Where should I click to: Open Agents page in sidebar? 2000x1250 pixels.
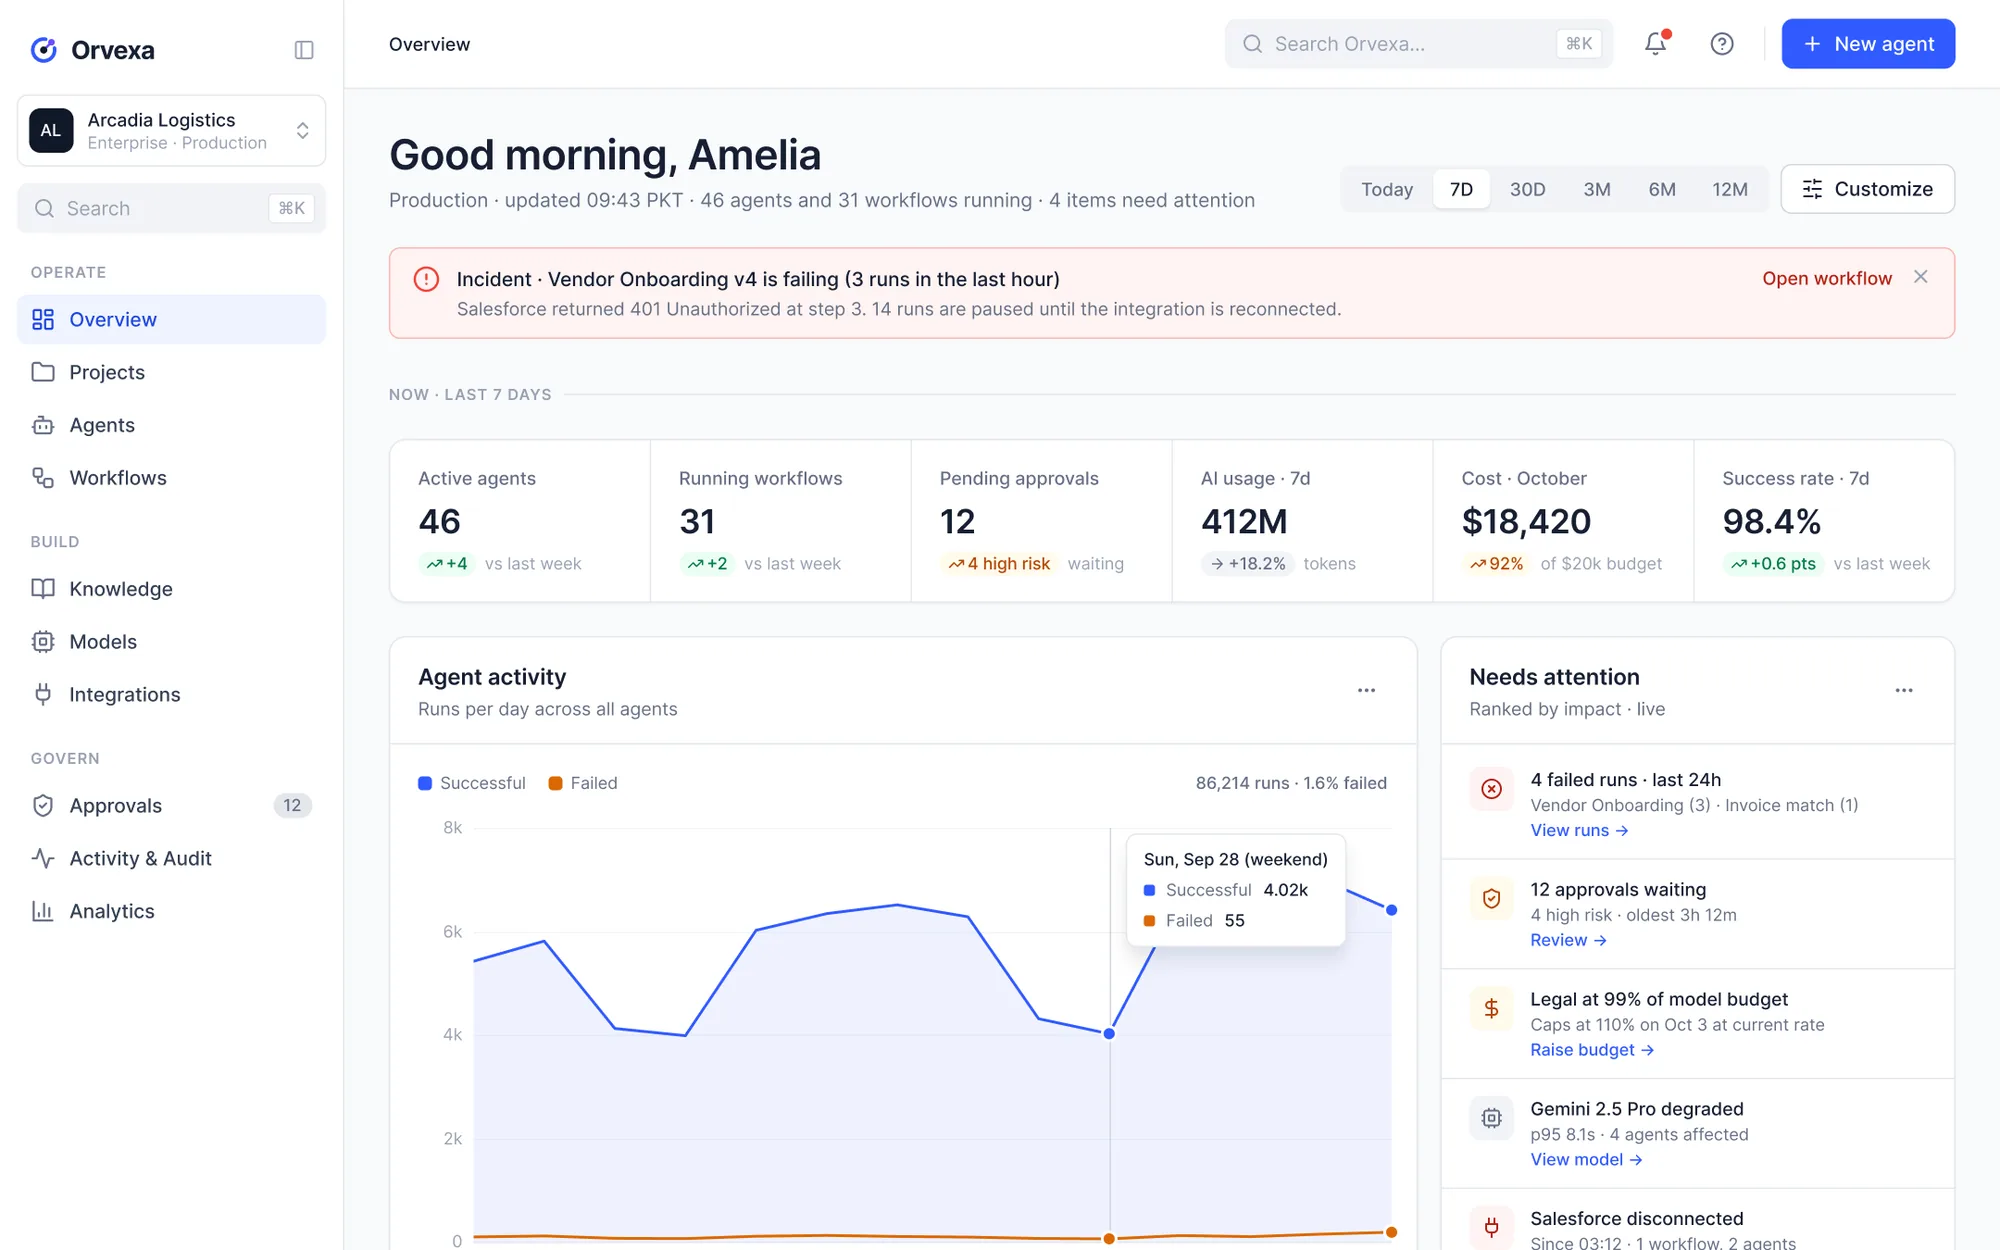(171, 425)
